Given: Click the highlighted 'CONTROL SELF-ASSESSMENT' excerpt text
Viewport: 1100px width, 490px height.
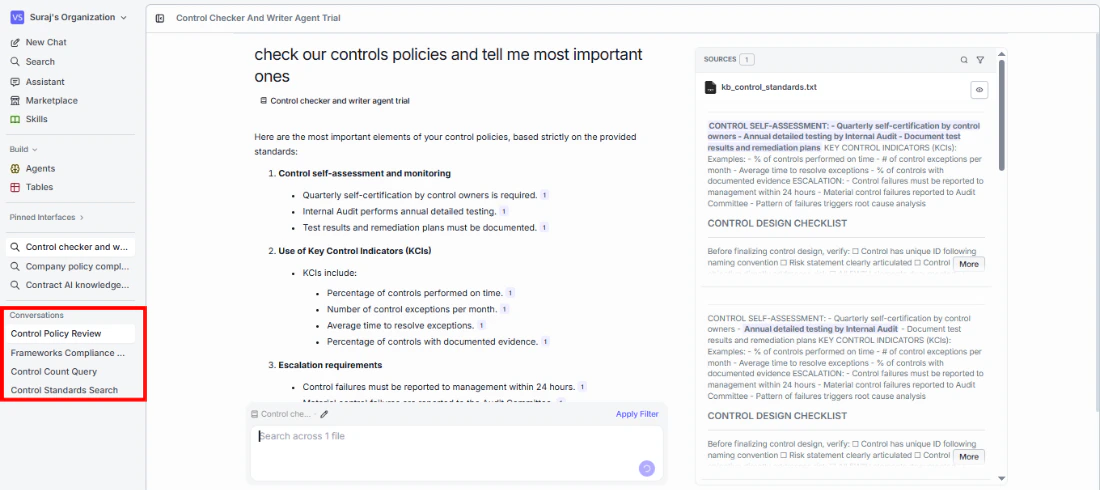Looking at the screenshot, I should 844,137.
